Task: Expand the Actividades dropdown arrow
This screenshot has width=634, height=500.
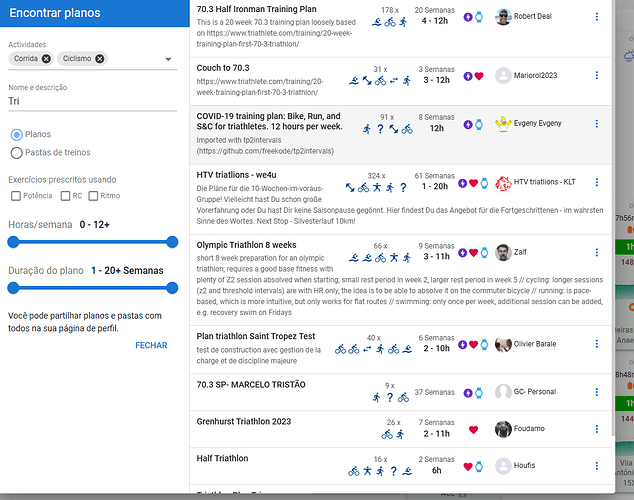Action: point(168,60)
